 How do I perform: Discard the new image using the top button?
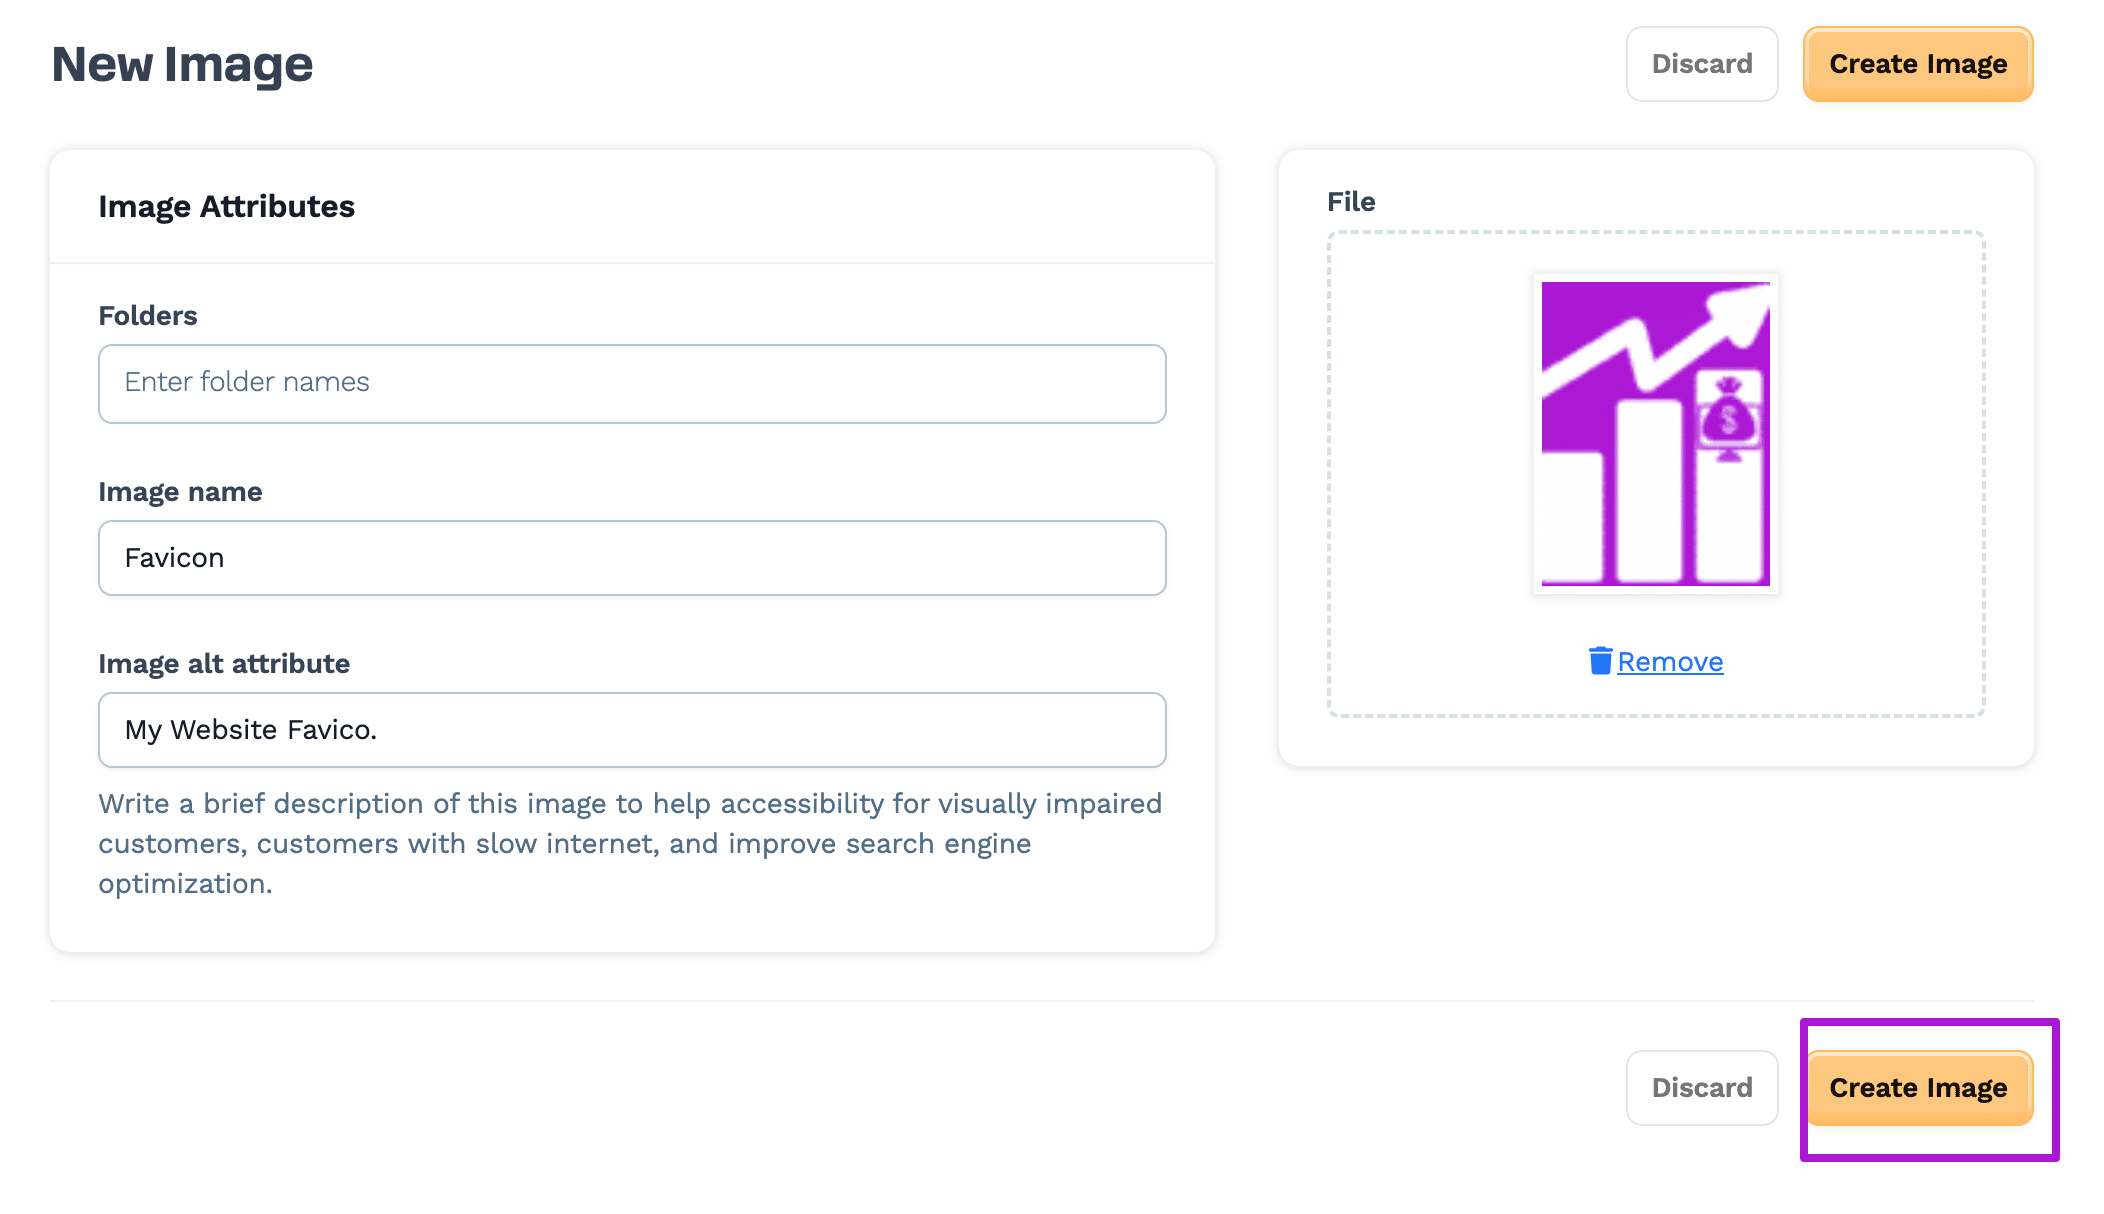coord(1701,63)
